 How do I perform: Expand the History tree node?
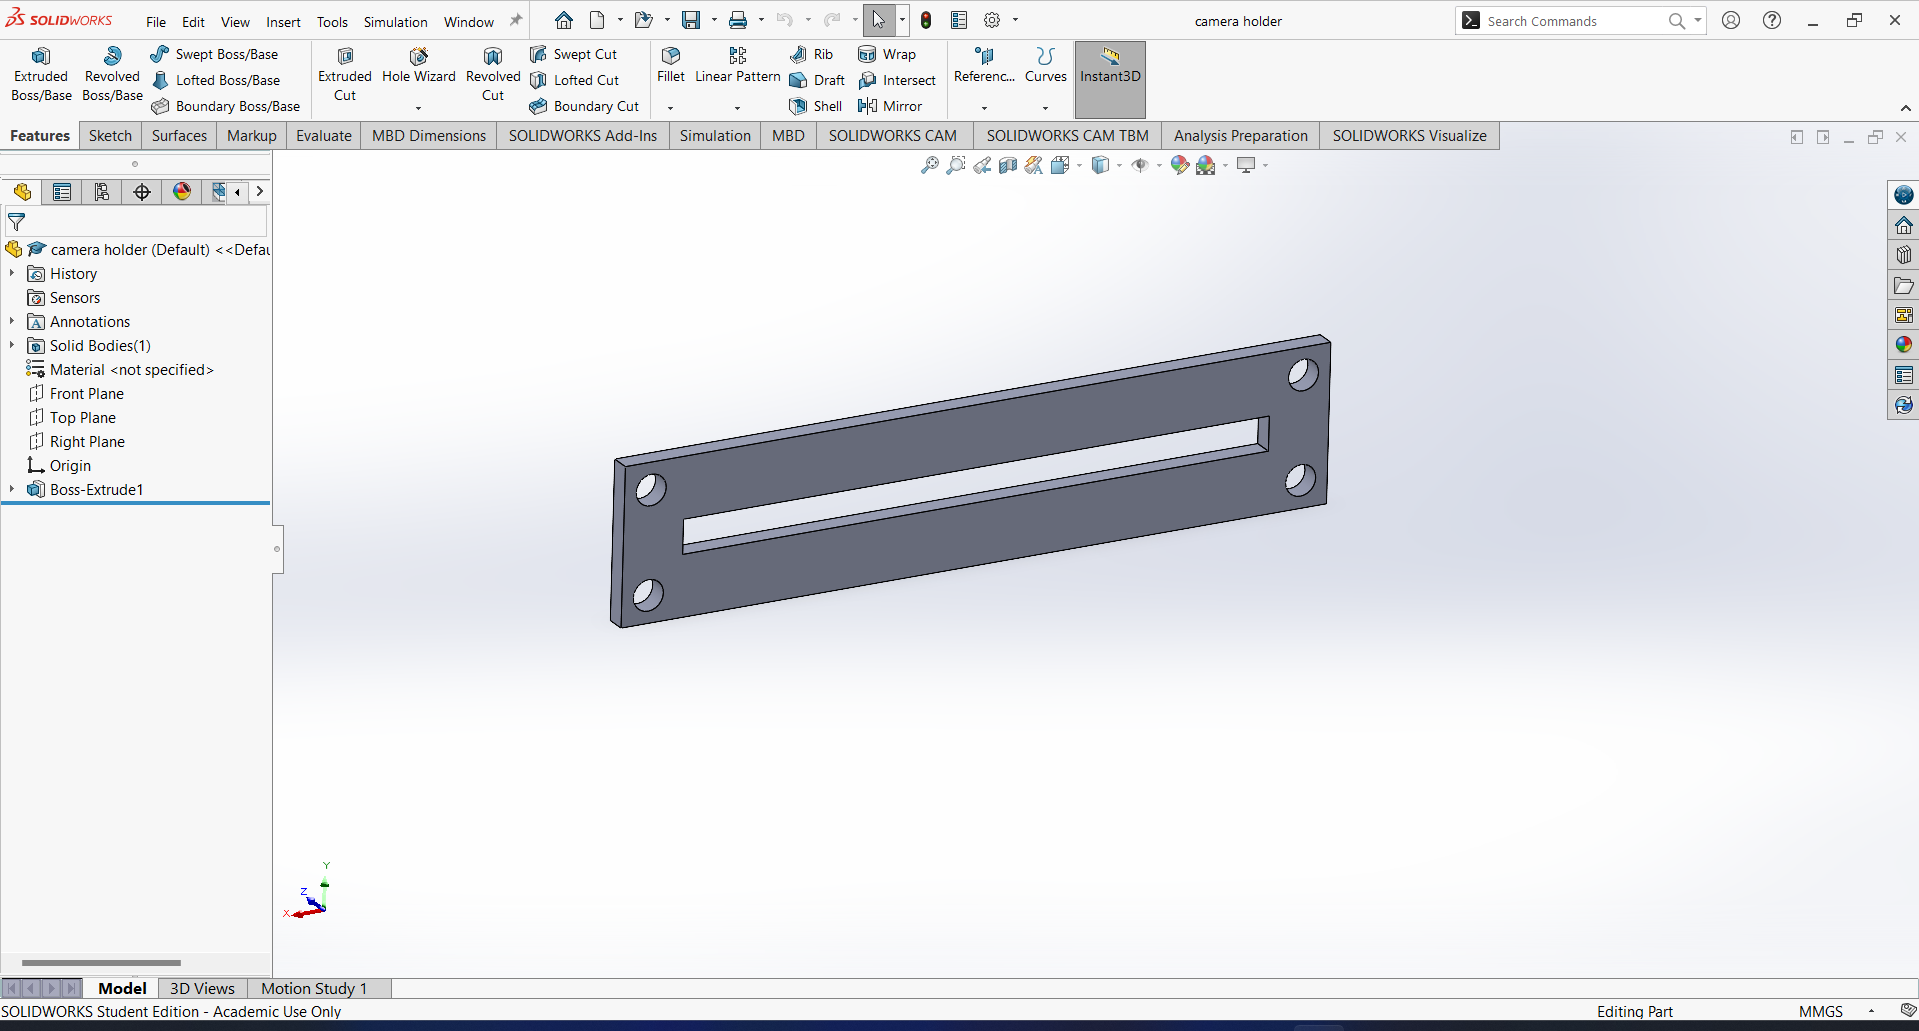[12, 273]
